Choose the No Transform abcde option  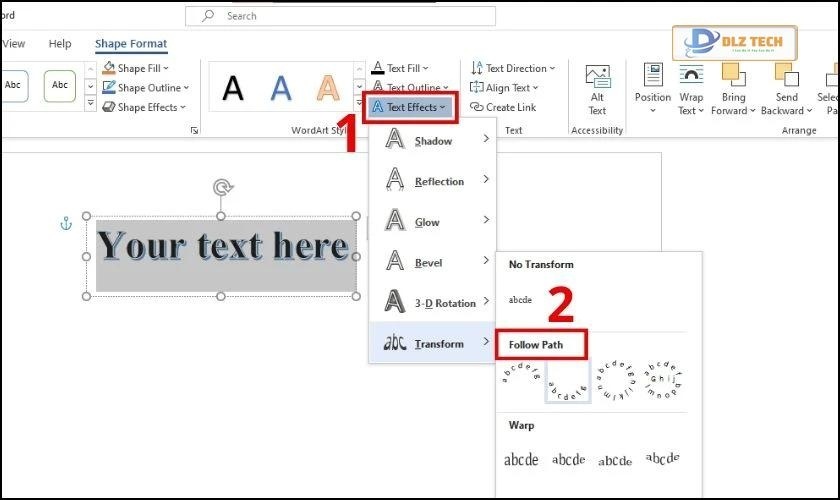tap(520, 299)
